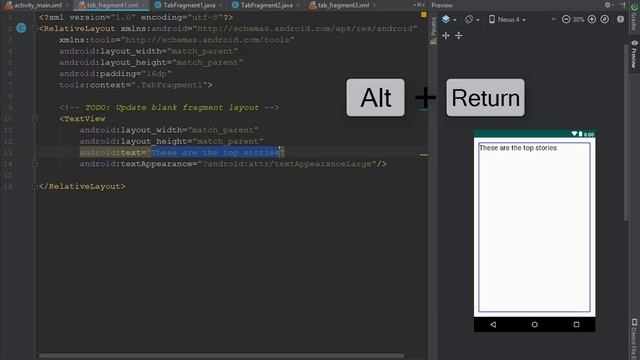Open the Palette side panel
Viewport: 640px width, 360px height.
(x=433, y=31)
